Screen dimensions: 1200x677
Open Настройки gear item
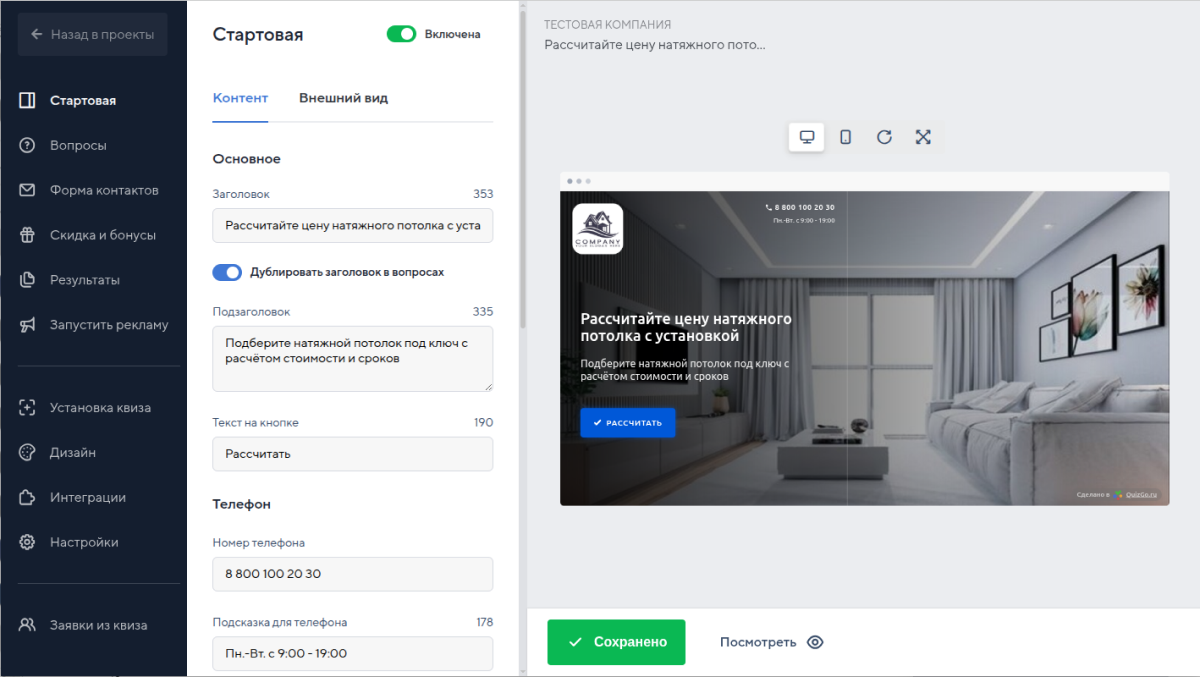84,542
